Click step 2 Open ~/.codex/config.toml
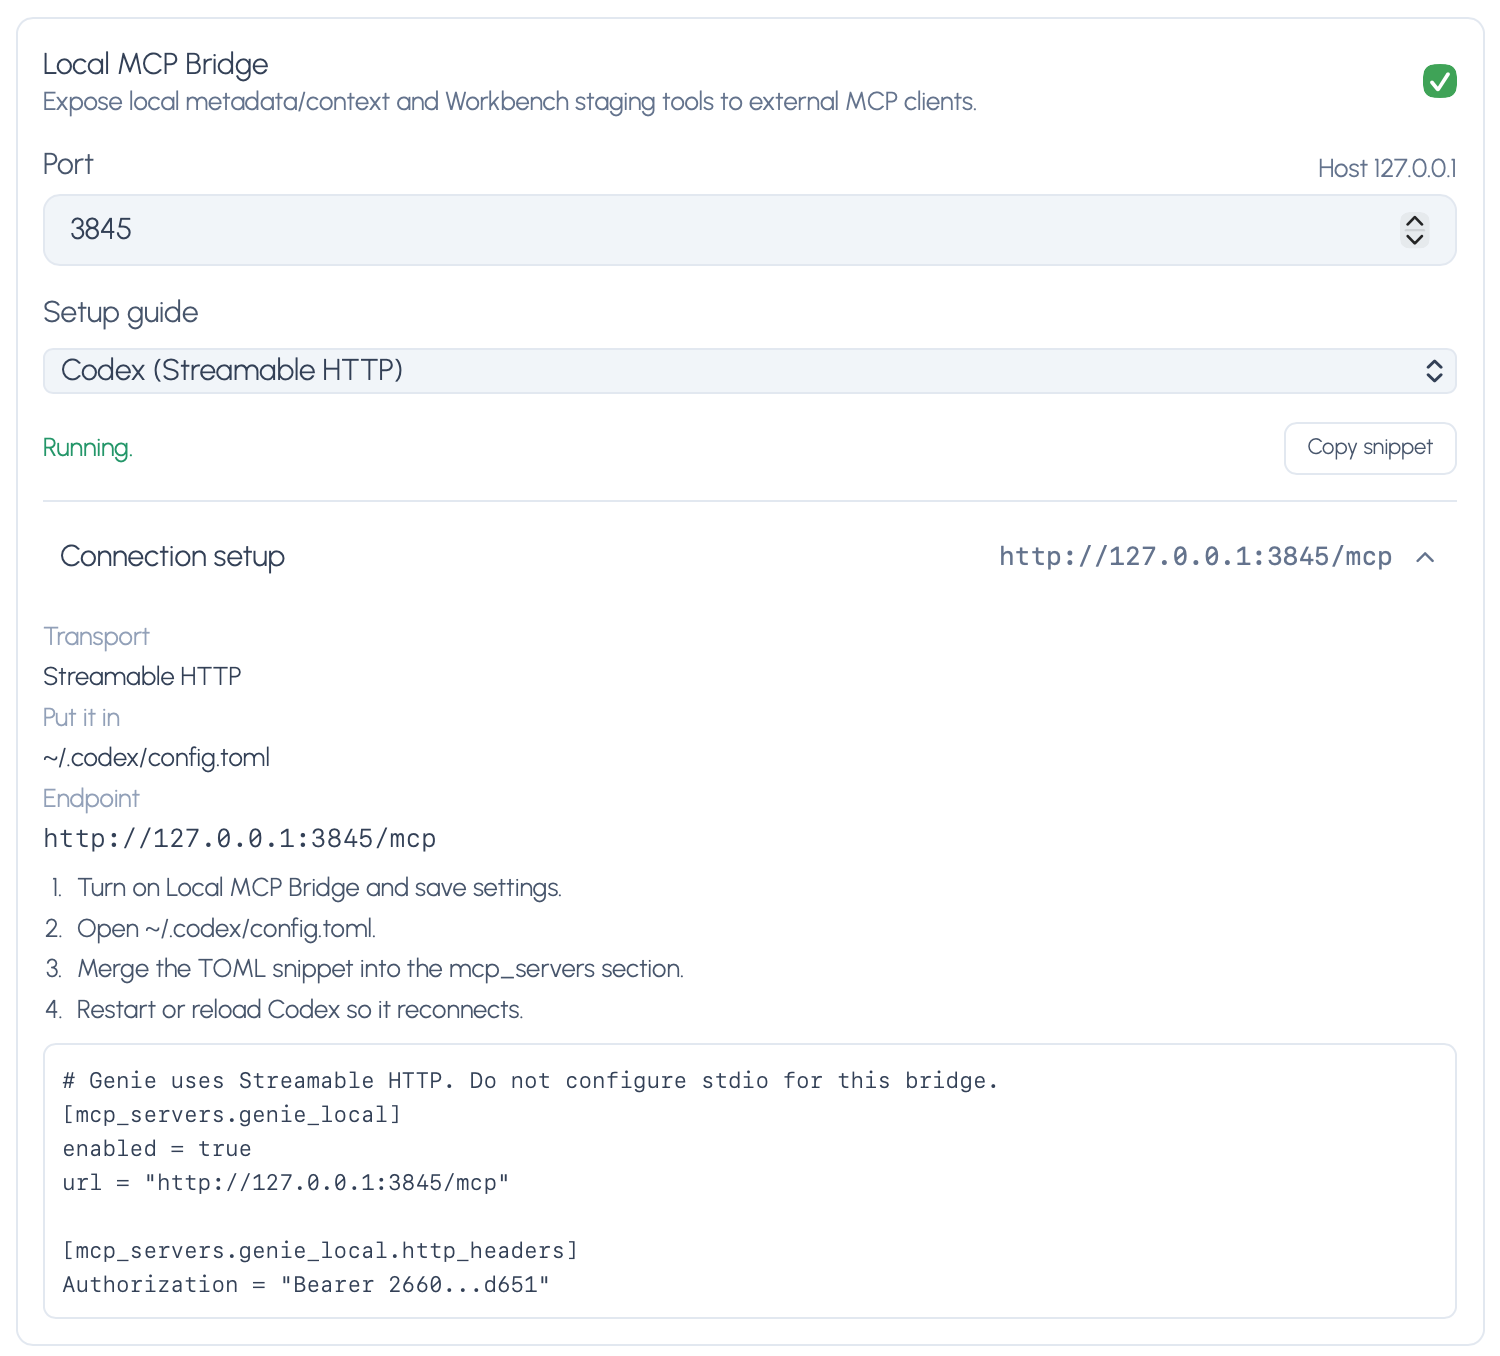1500x1356 pixels. pos(226,929)
